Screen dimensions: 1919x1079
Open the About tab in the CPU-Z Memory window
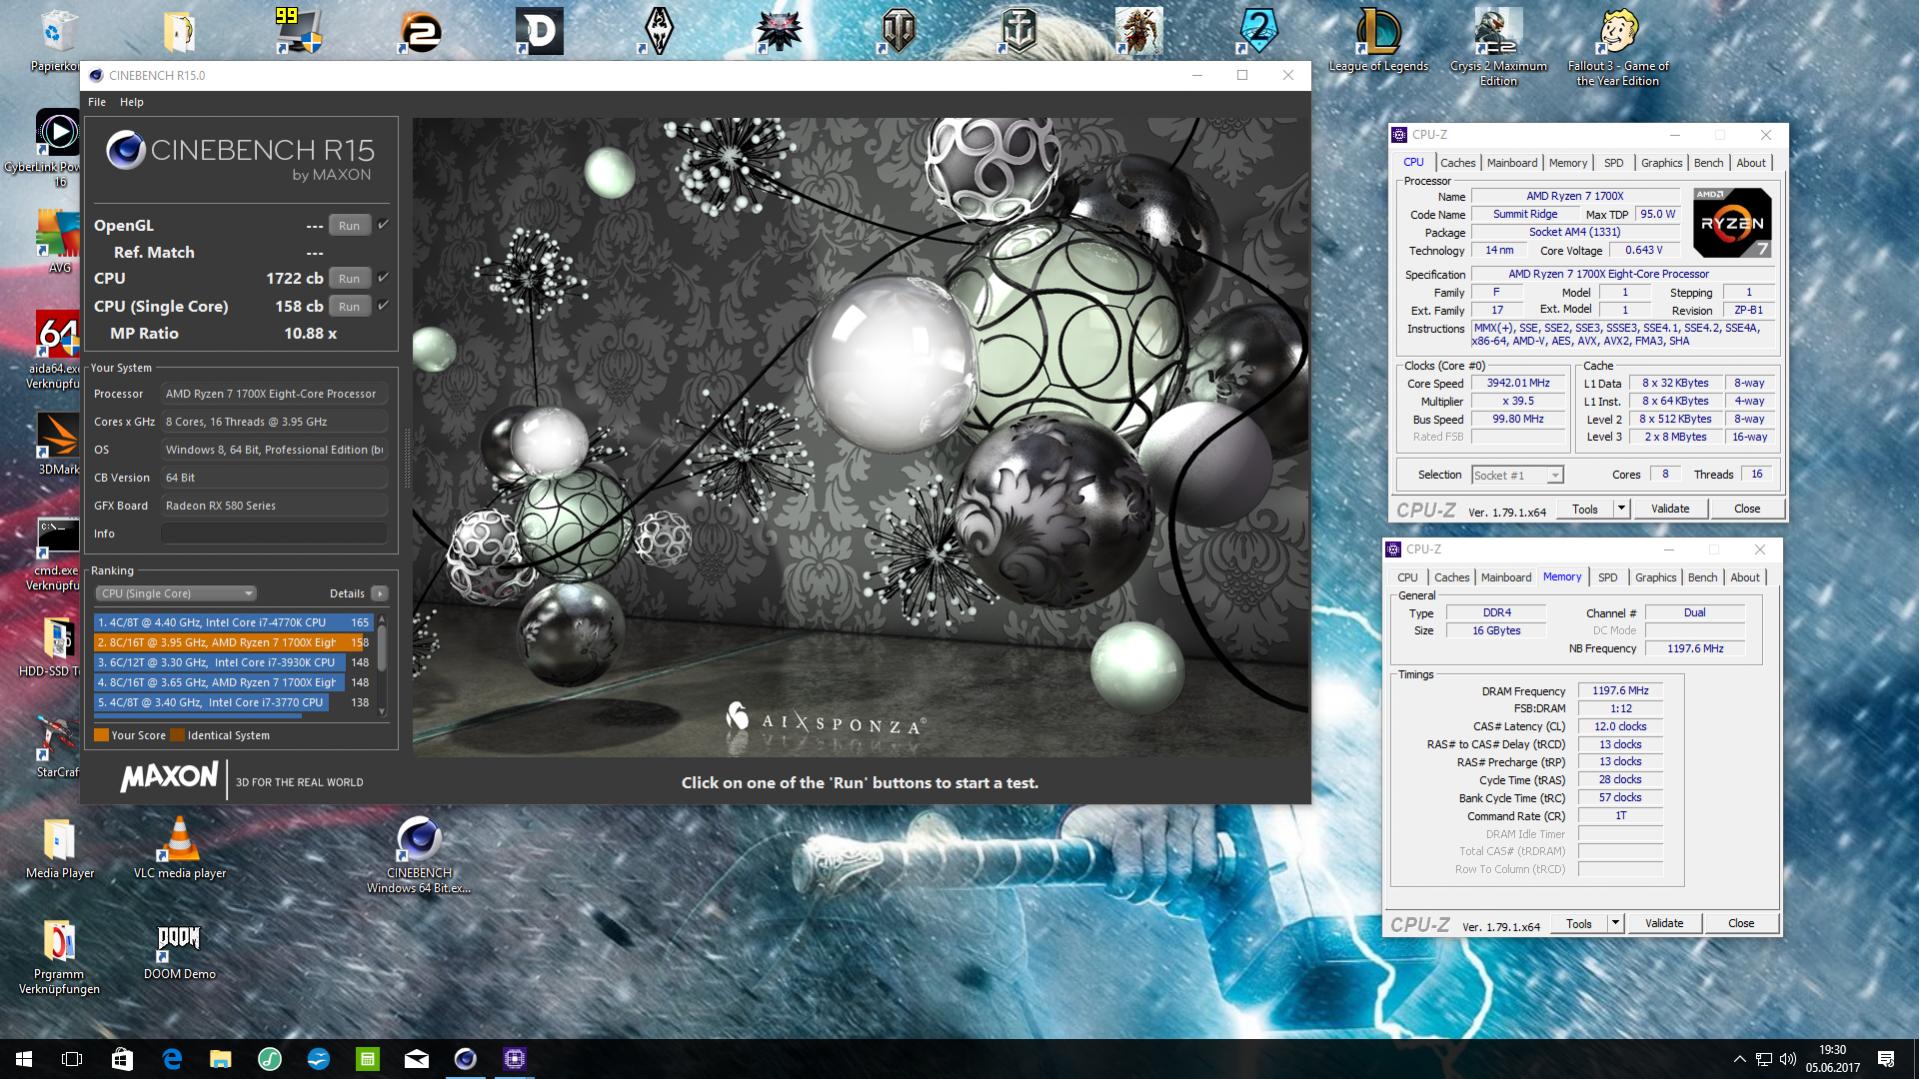point(1745,577)
